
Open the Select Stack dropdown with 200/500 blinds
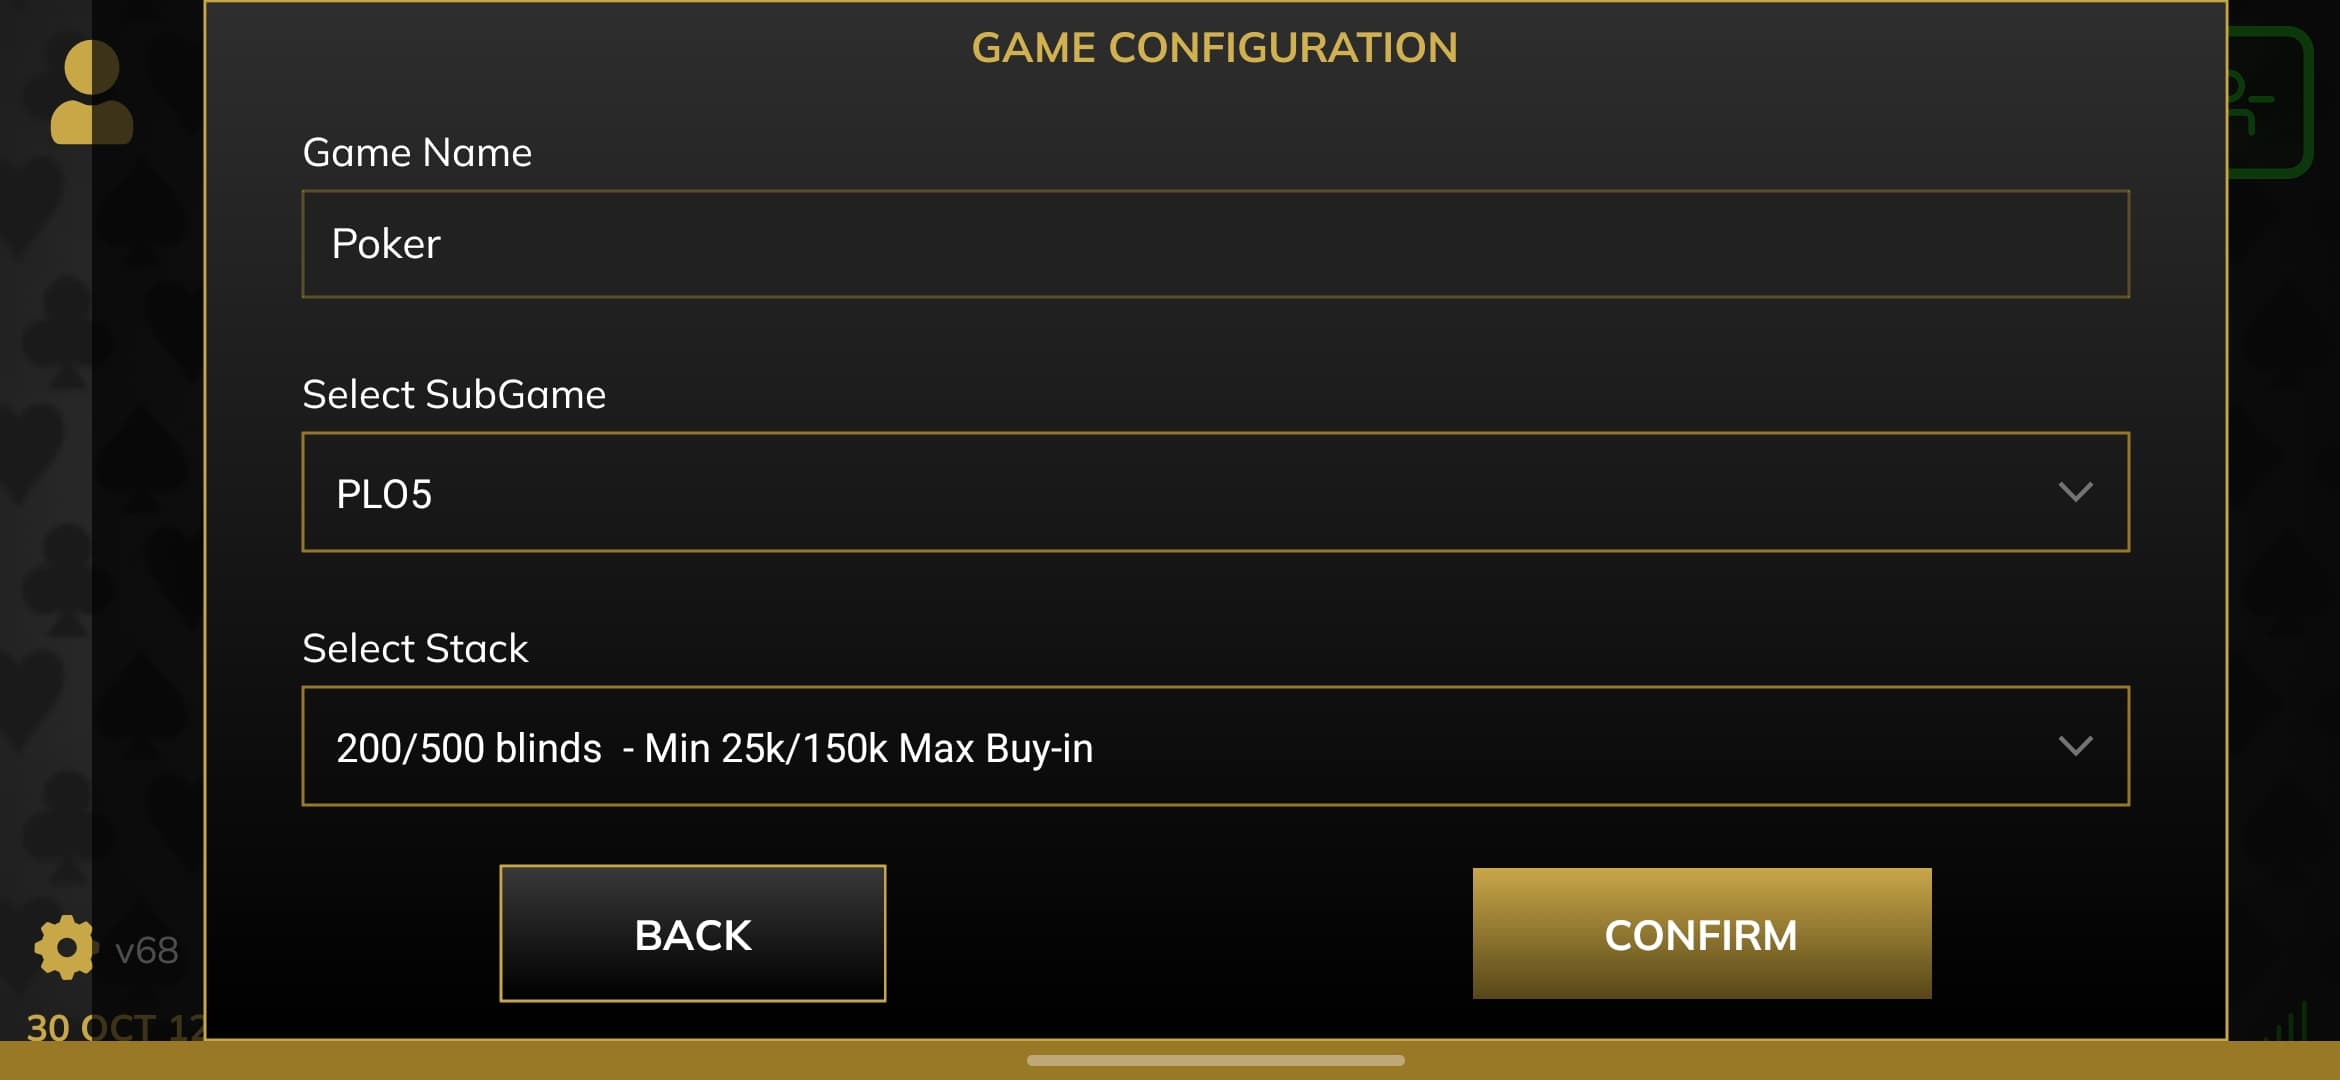(x=1215, y=746)
